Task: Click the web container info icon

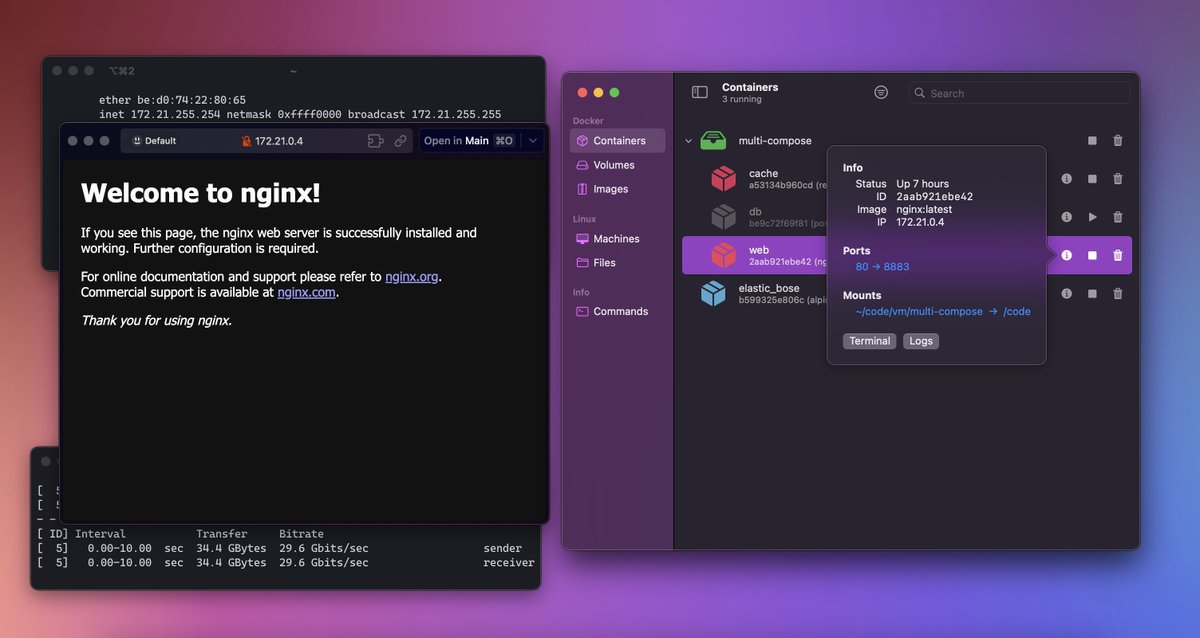Action: tap(1066, 255)
